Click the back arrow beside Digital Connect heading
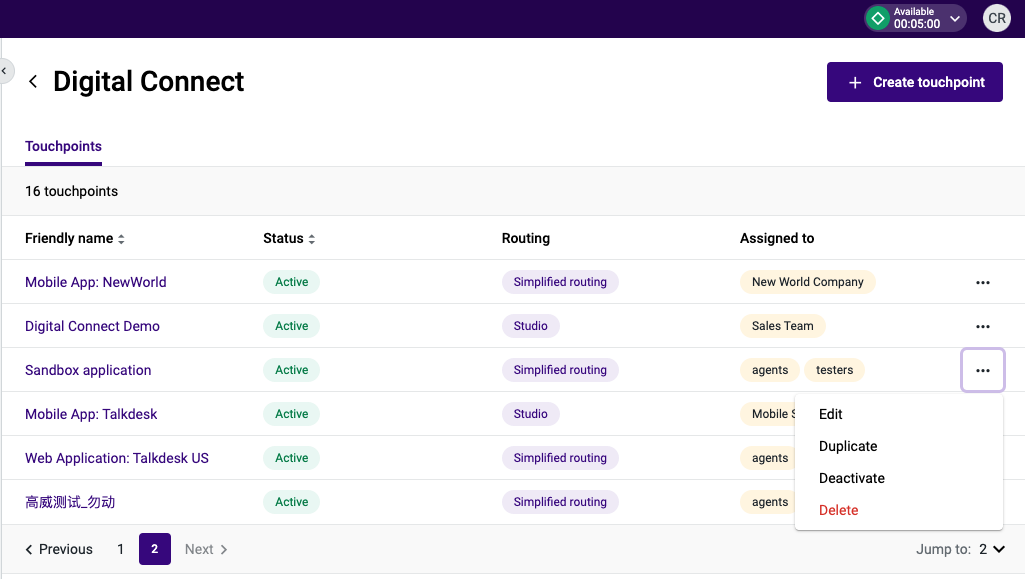 click(x=33, y=81)
